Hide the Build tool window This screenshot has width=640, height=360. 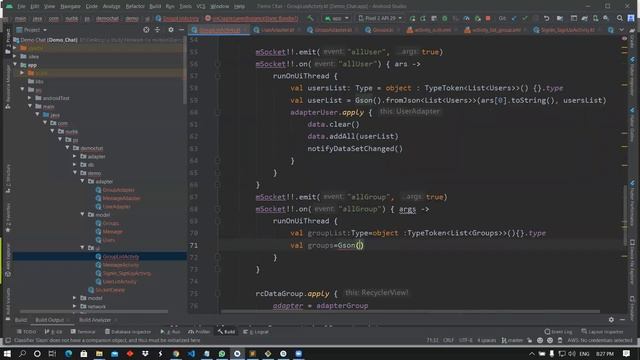[622, 320]
